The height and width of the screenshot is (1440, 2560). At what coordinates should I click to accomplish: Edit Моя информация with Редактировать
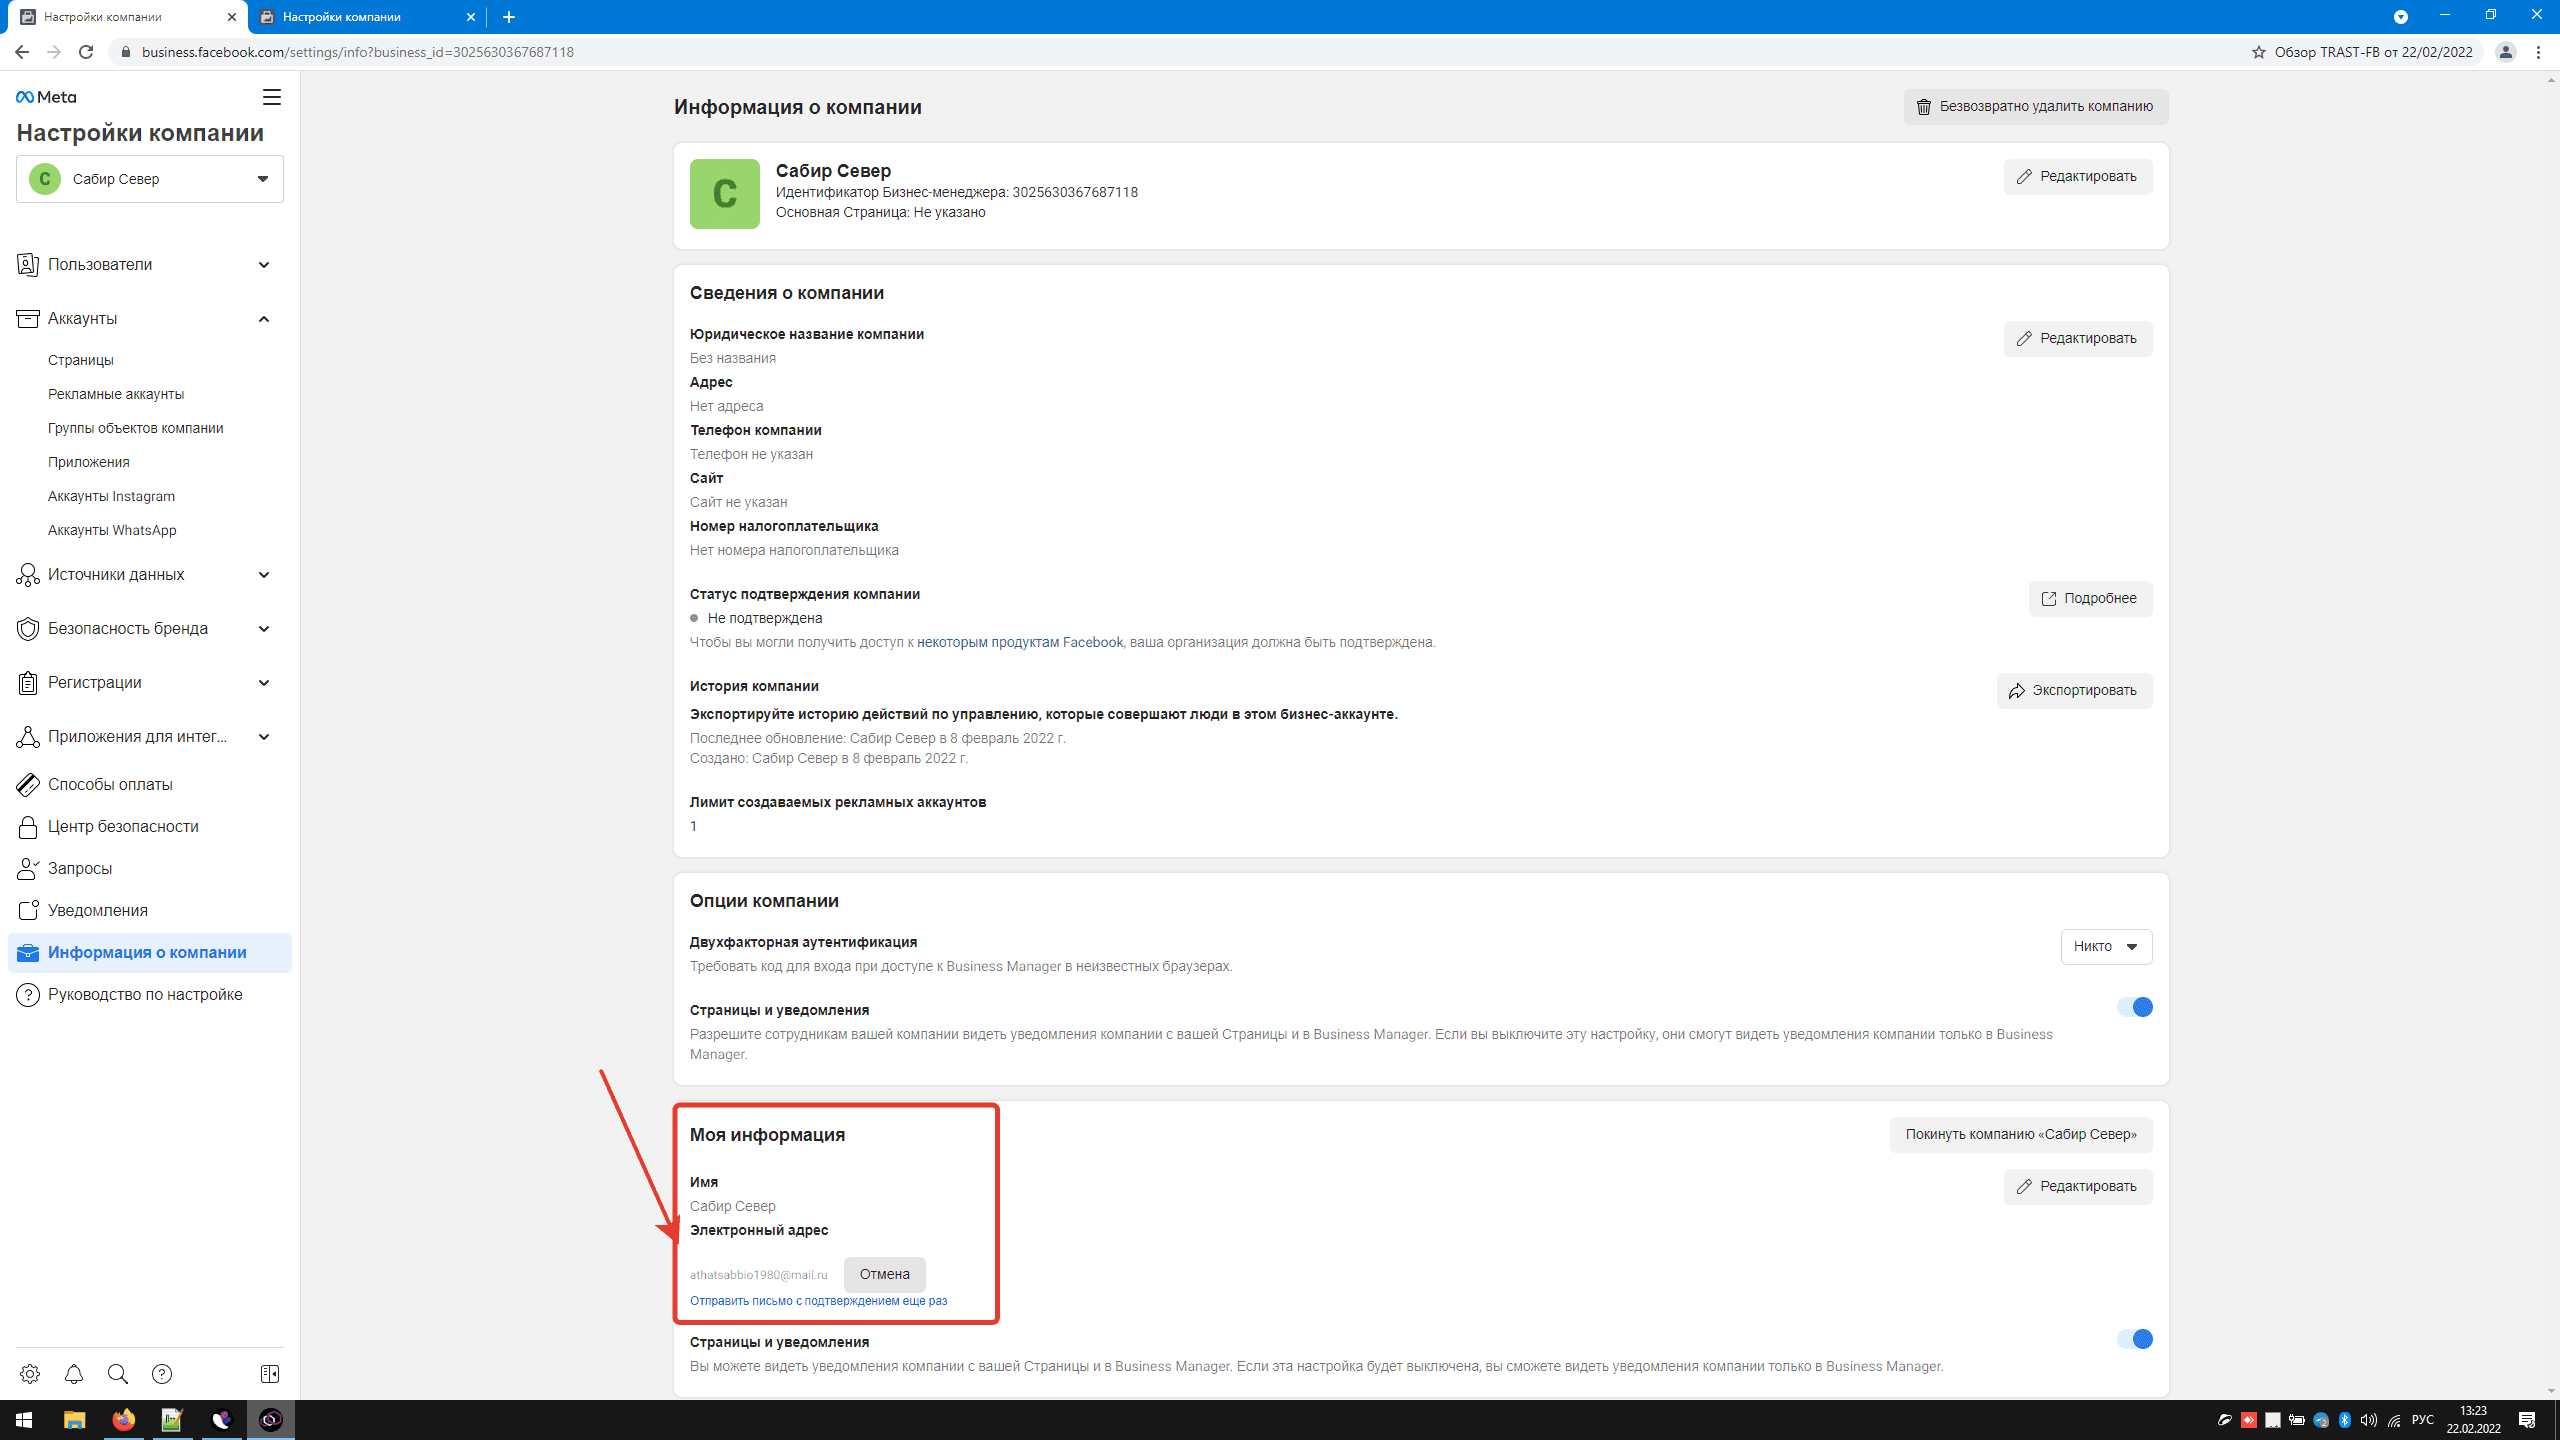pos(2078,1187)
